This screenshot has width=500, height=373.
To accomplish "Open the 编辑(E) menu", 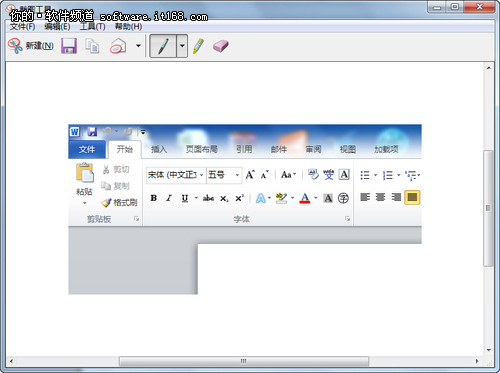I will click(x=57, y=27).
